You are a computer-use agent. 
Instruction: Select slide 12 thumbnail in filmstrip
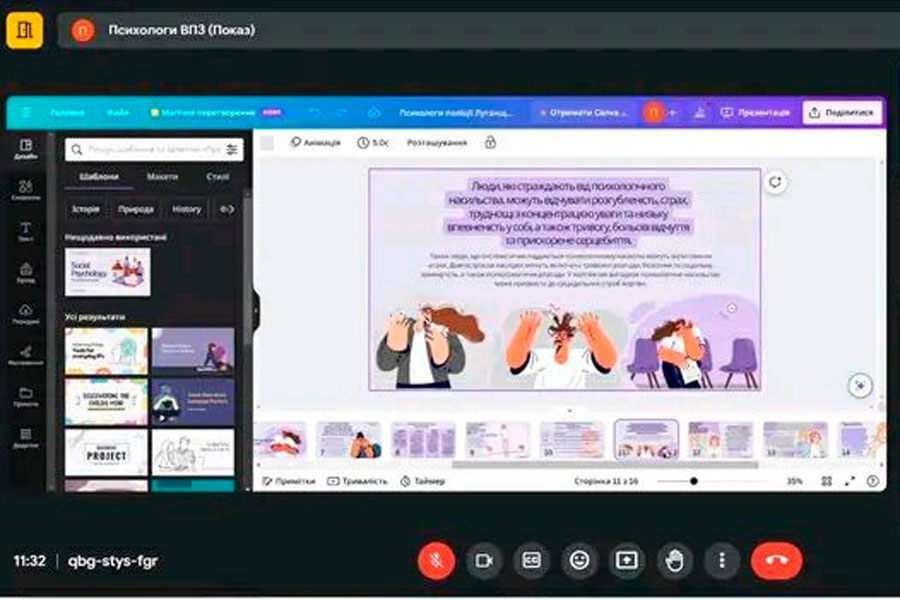(x=720, y=440)
